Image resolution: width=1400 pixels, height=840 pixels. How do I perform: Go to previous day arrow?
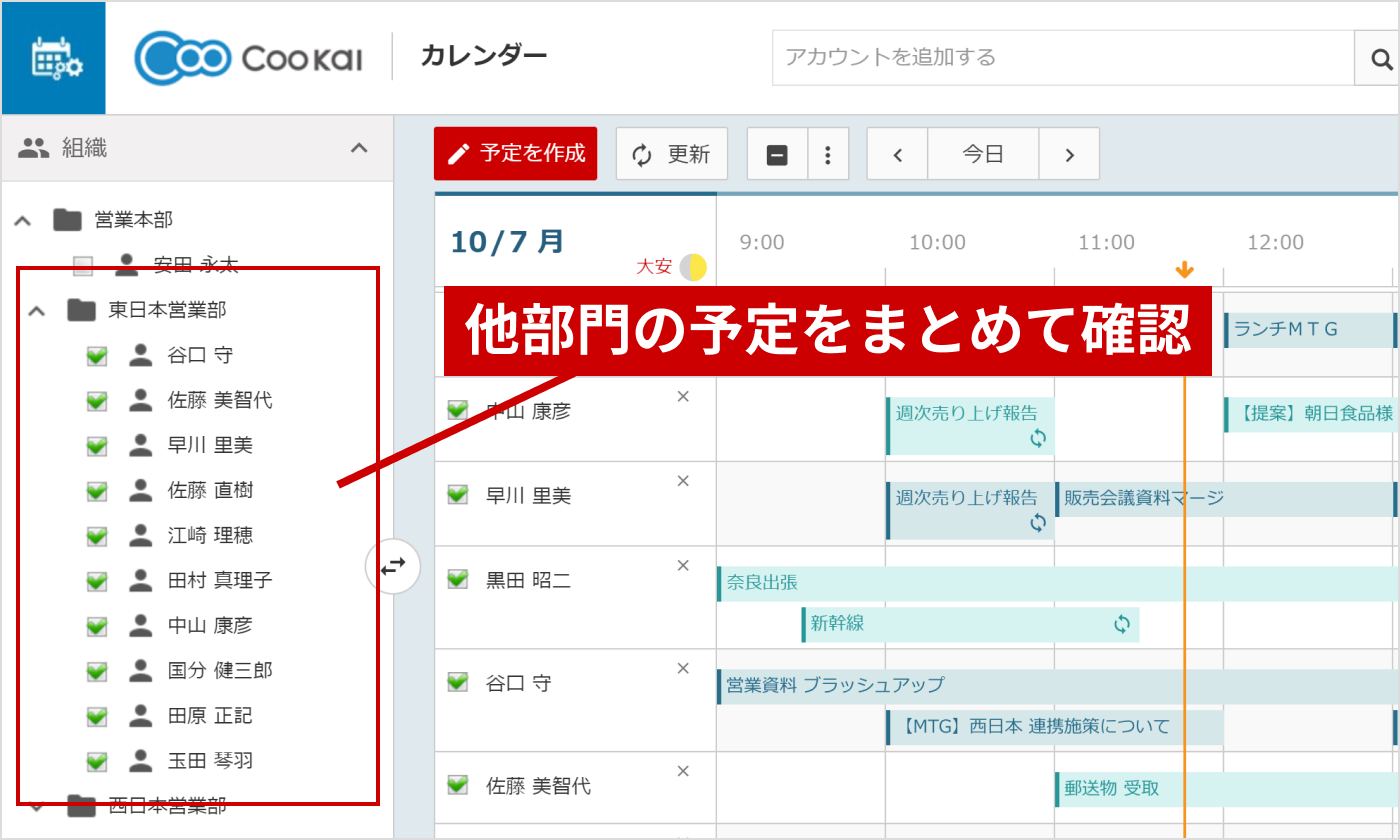[x=897, y=155]
